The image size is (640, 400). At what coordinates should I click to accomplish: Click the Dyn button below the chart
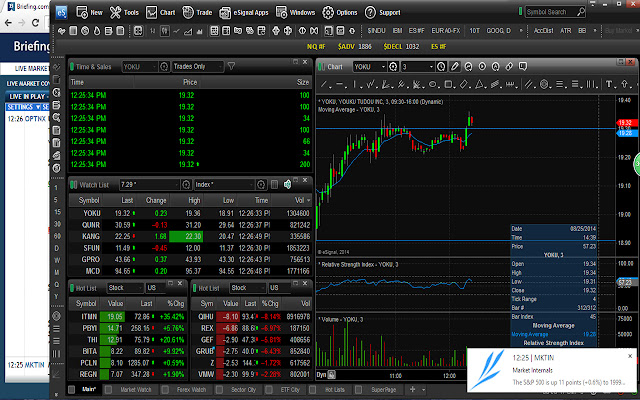pyautogui.click(x=321, y=374)
